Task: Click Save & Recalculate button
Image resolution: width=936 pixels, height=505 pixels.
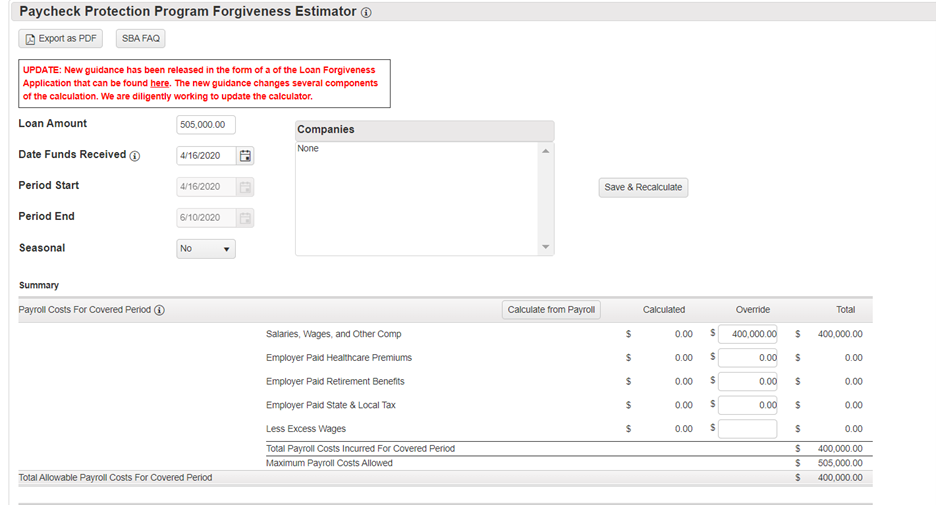Action: [x=643, y=187]
